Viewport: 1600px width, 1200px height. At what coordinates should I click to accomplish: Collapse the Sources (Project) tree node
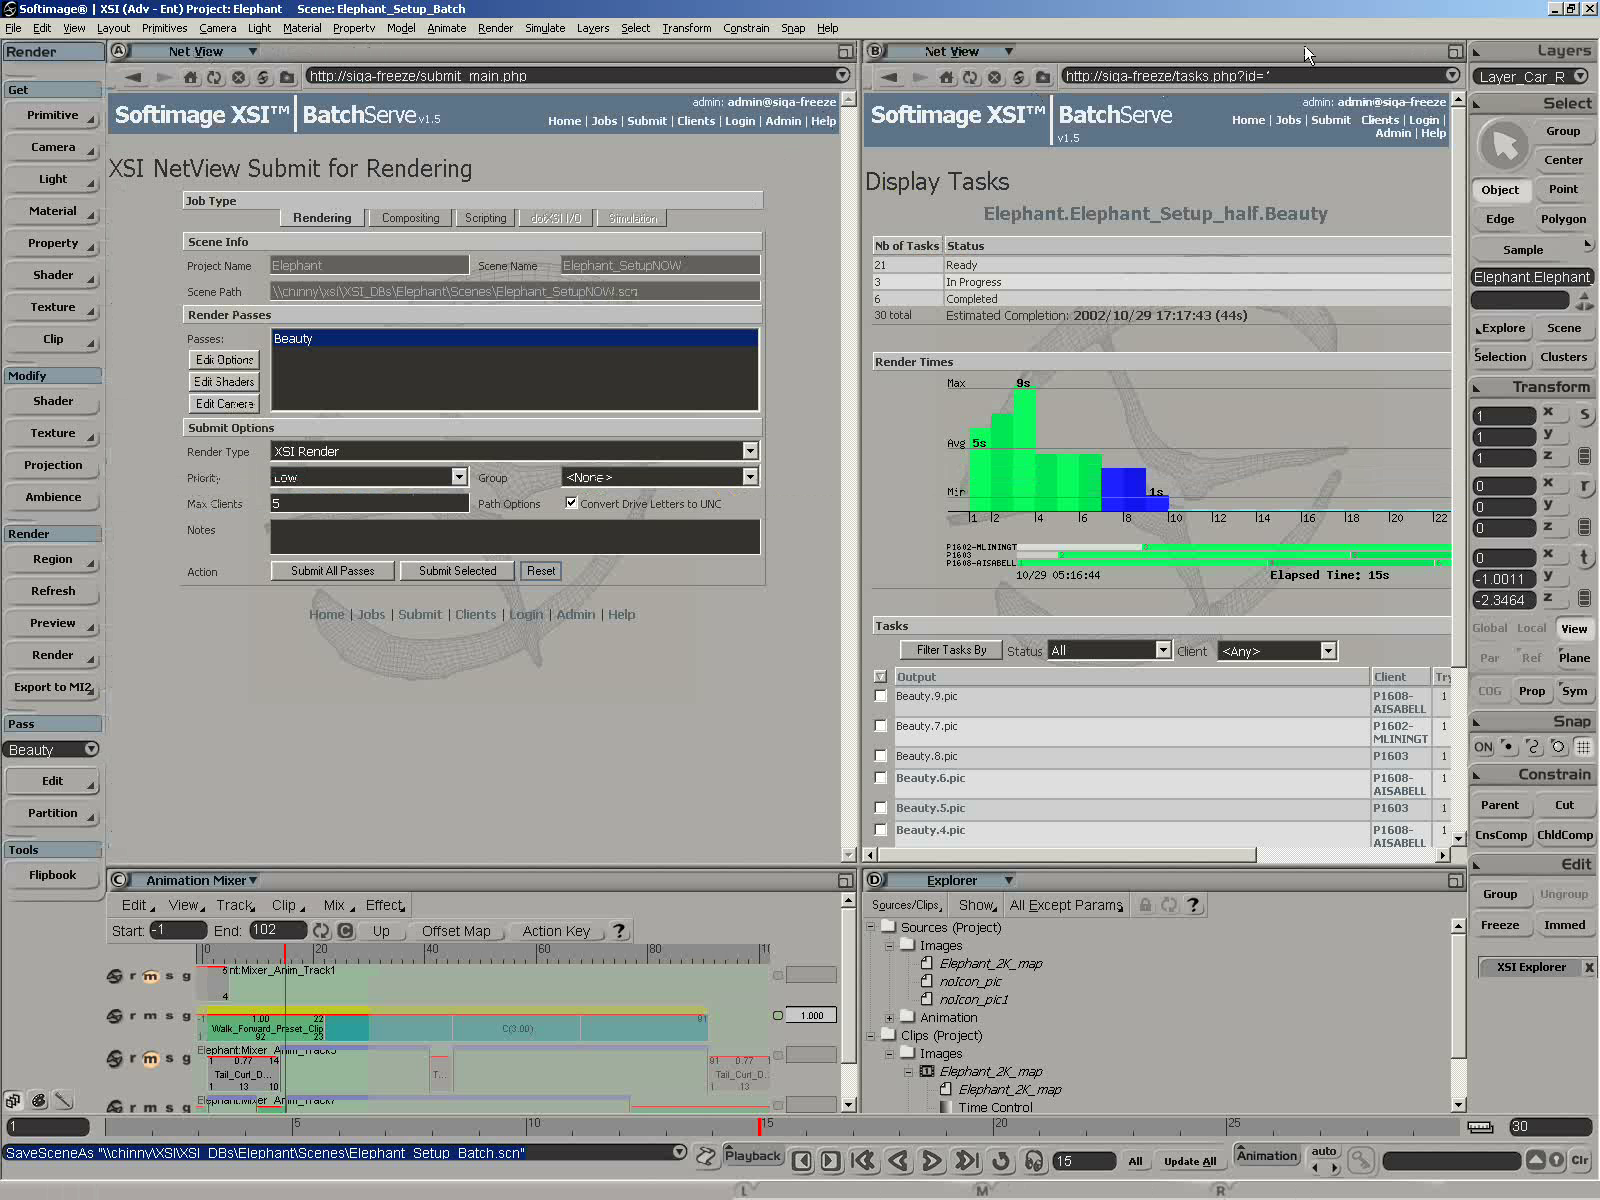point(871,927)
